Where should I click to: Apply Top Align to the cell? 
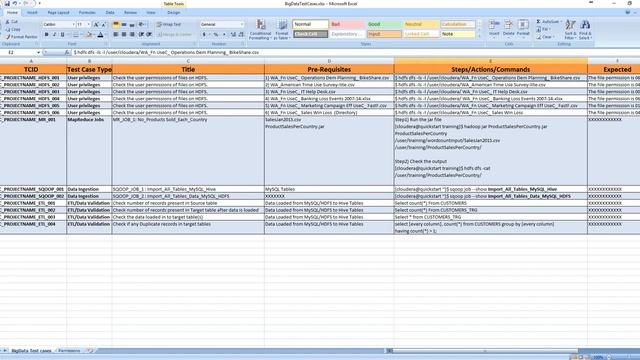[116, 24]
